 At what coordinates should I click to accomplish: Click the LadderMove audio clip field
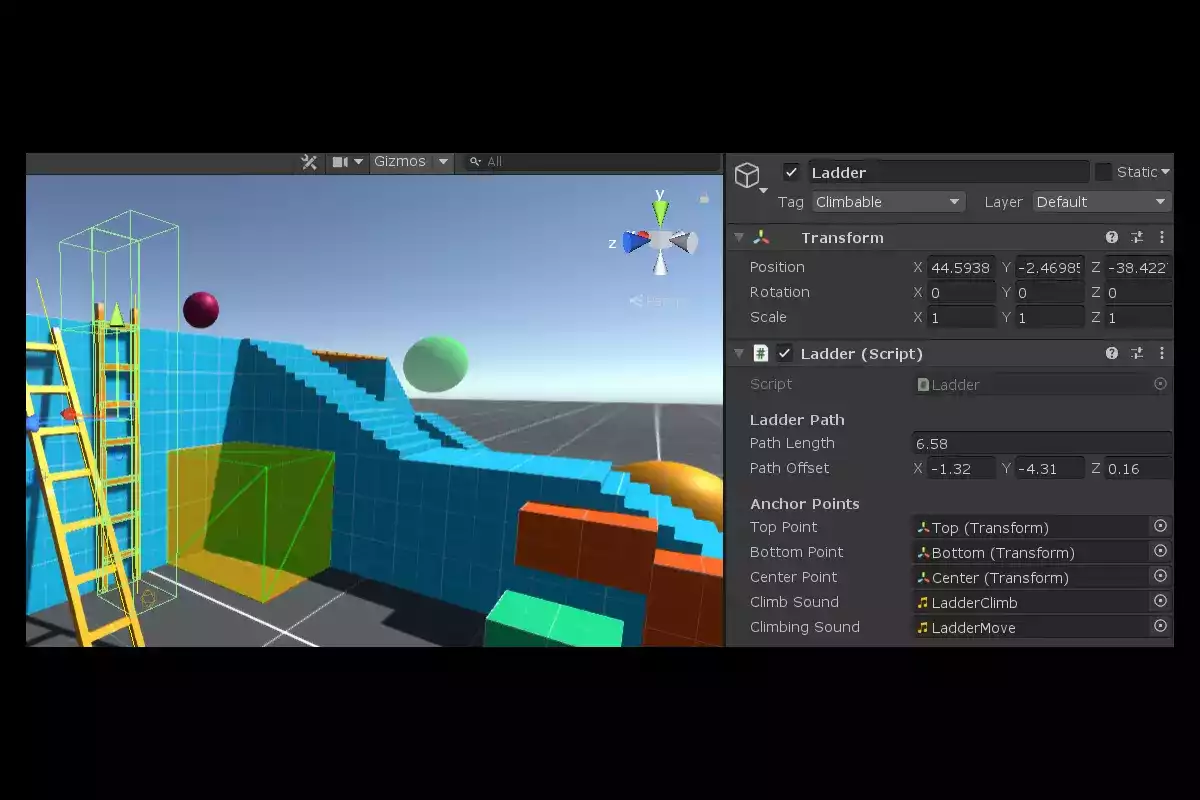click(x=1031, y=627)
